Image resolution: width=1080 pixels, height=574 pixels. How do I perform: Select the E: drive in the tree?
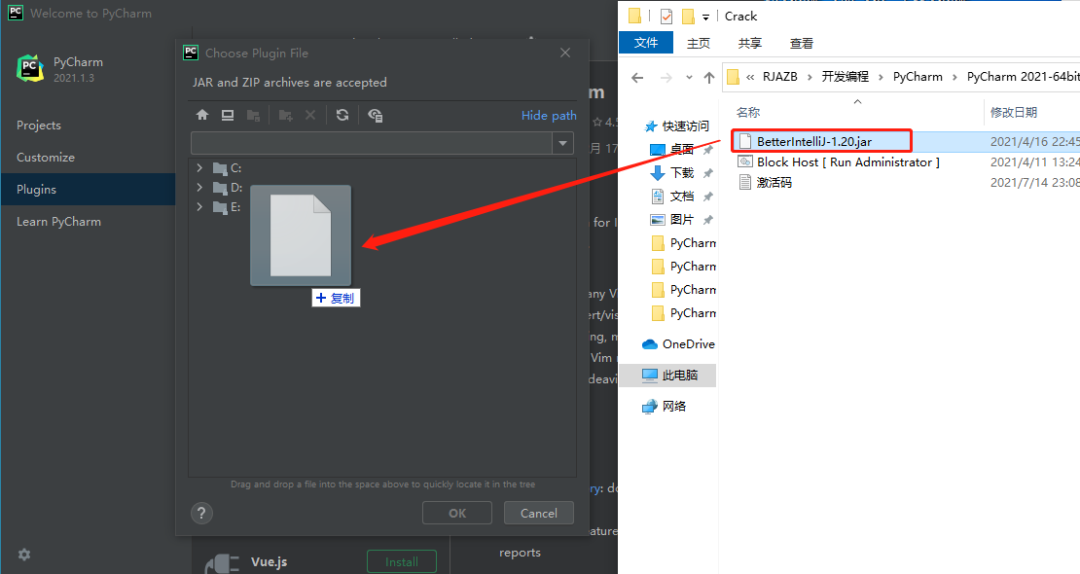(x=227, y=207)
